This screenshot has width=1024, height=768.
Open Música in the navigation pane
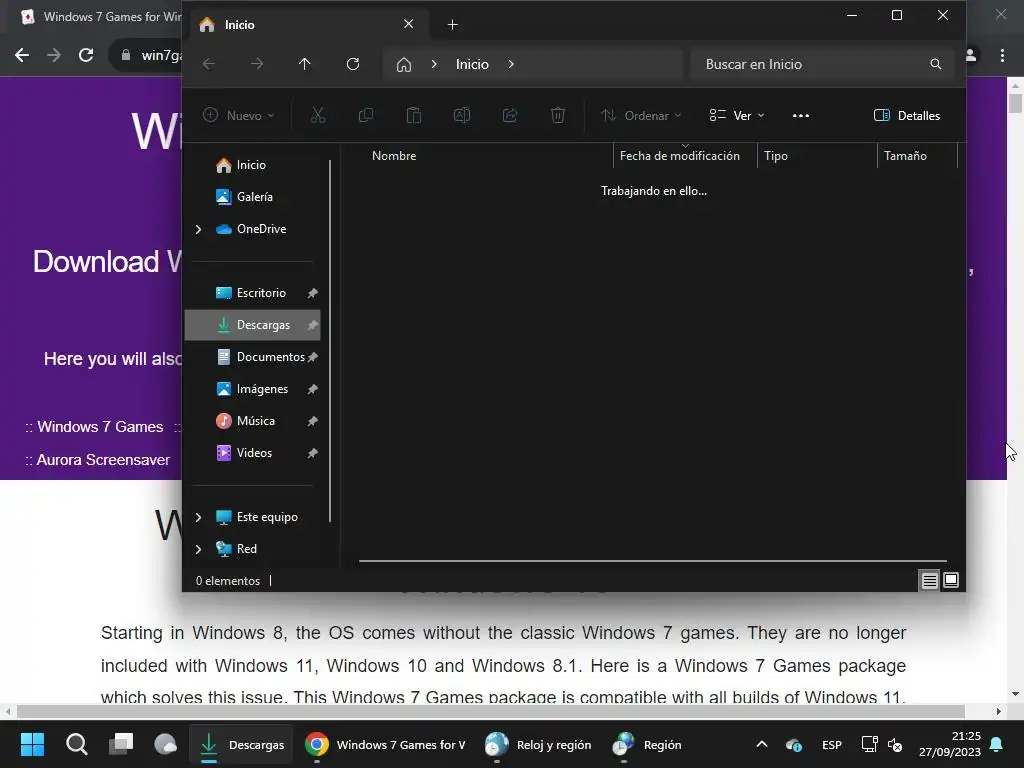point(252,421)
